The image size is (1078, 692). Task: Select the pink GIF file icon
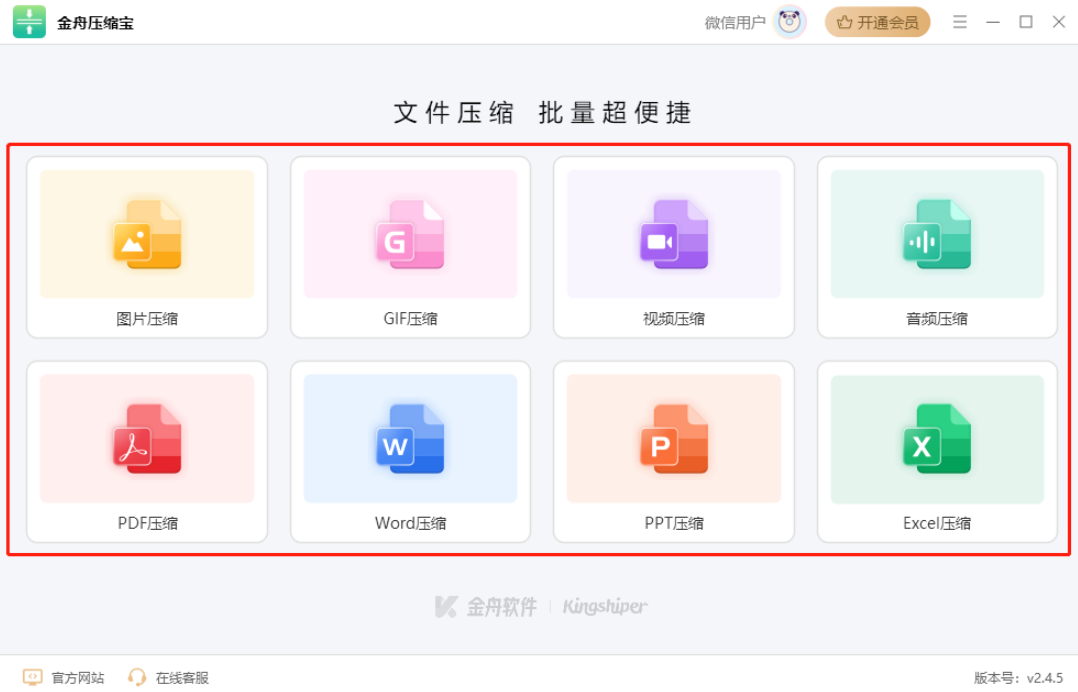coord(410,234)
